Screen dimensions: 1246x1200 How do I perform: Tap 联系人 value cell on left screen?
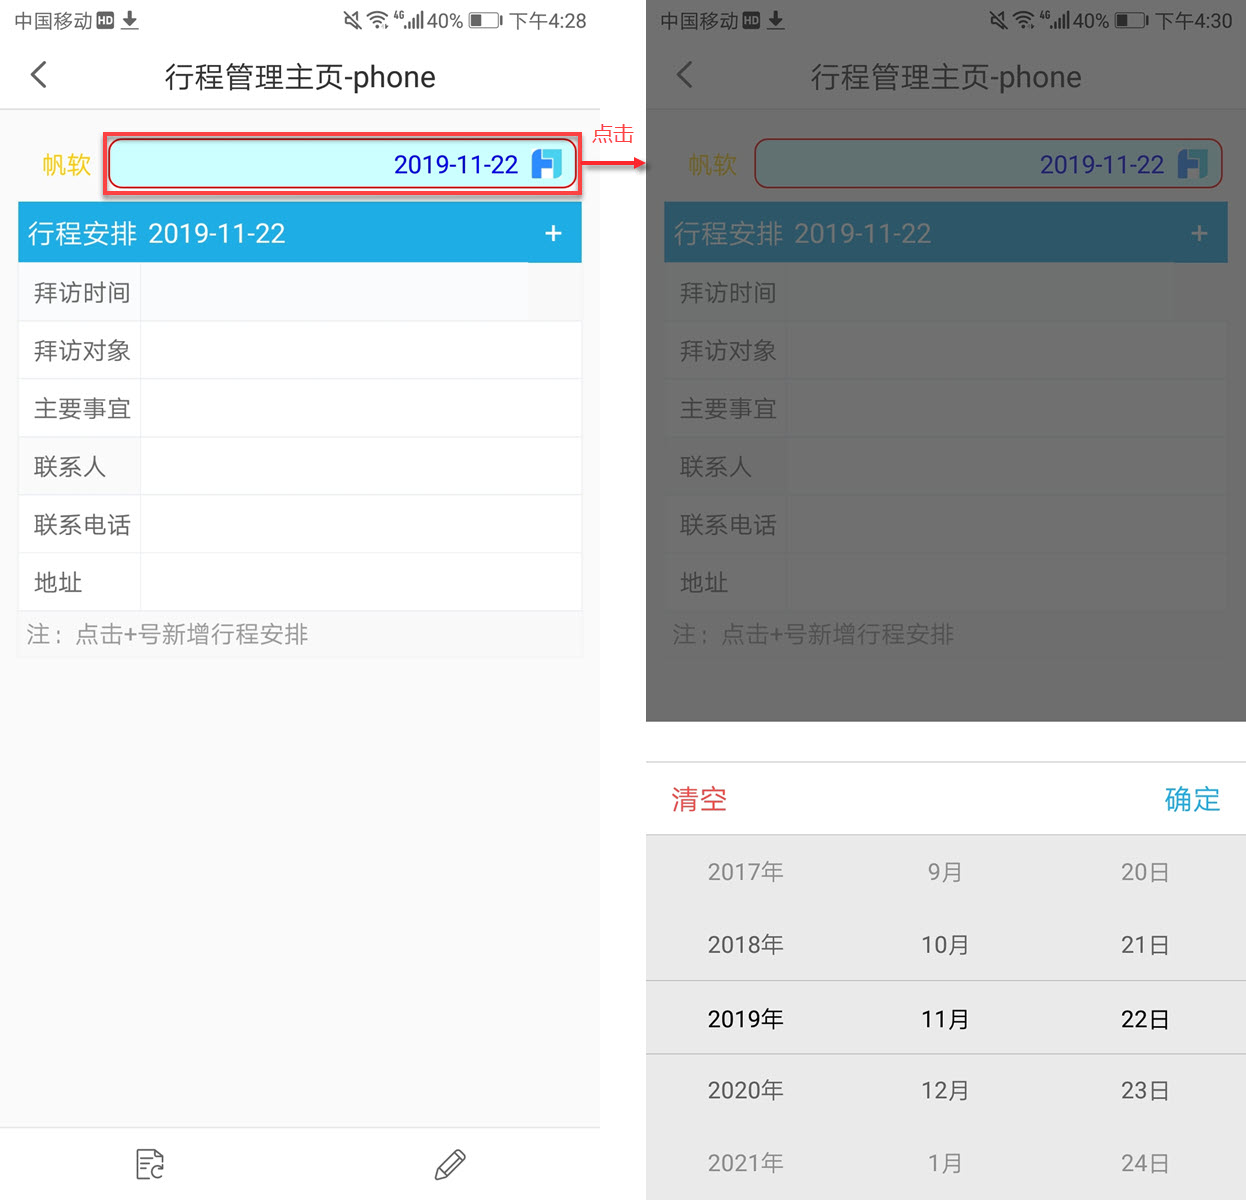(x=361, y=467)
